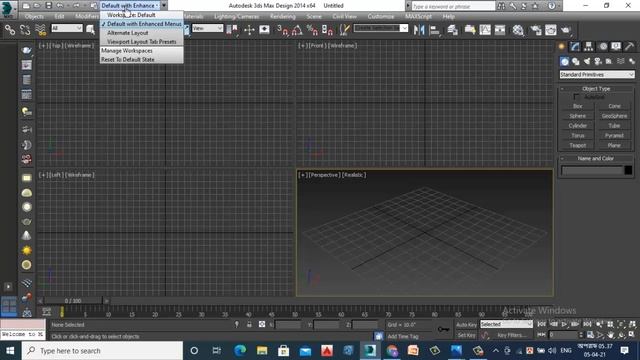This screenshot has width=640, height=360.
Task: Open the workspace selector dropdown arrow
Action: click(164, 6)
